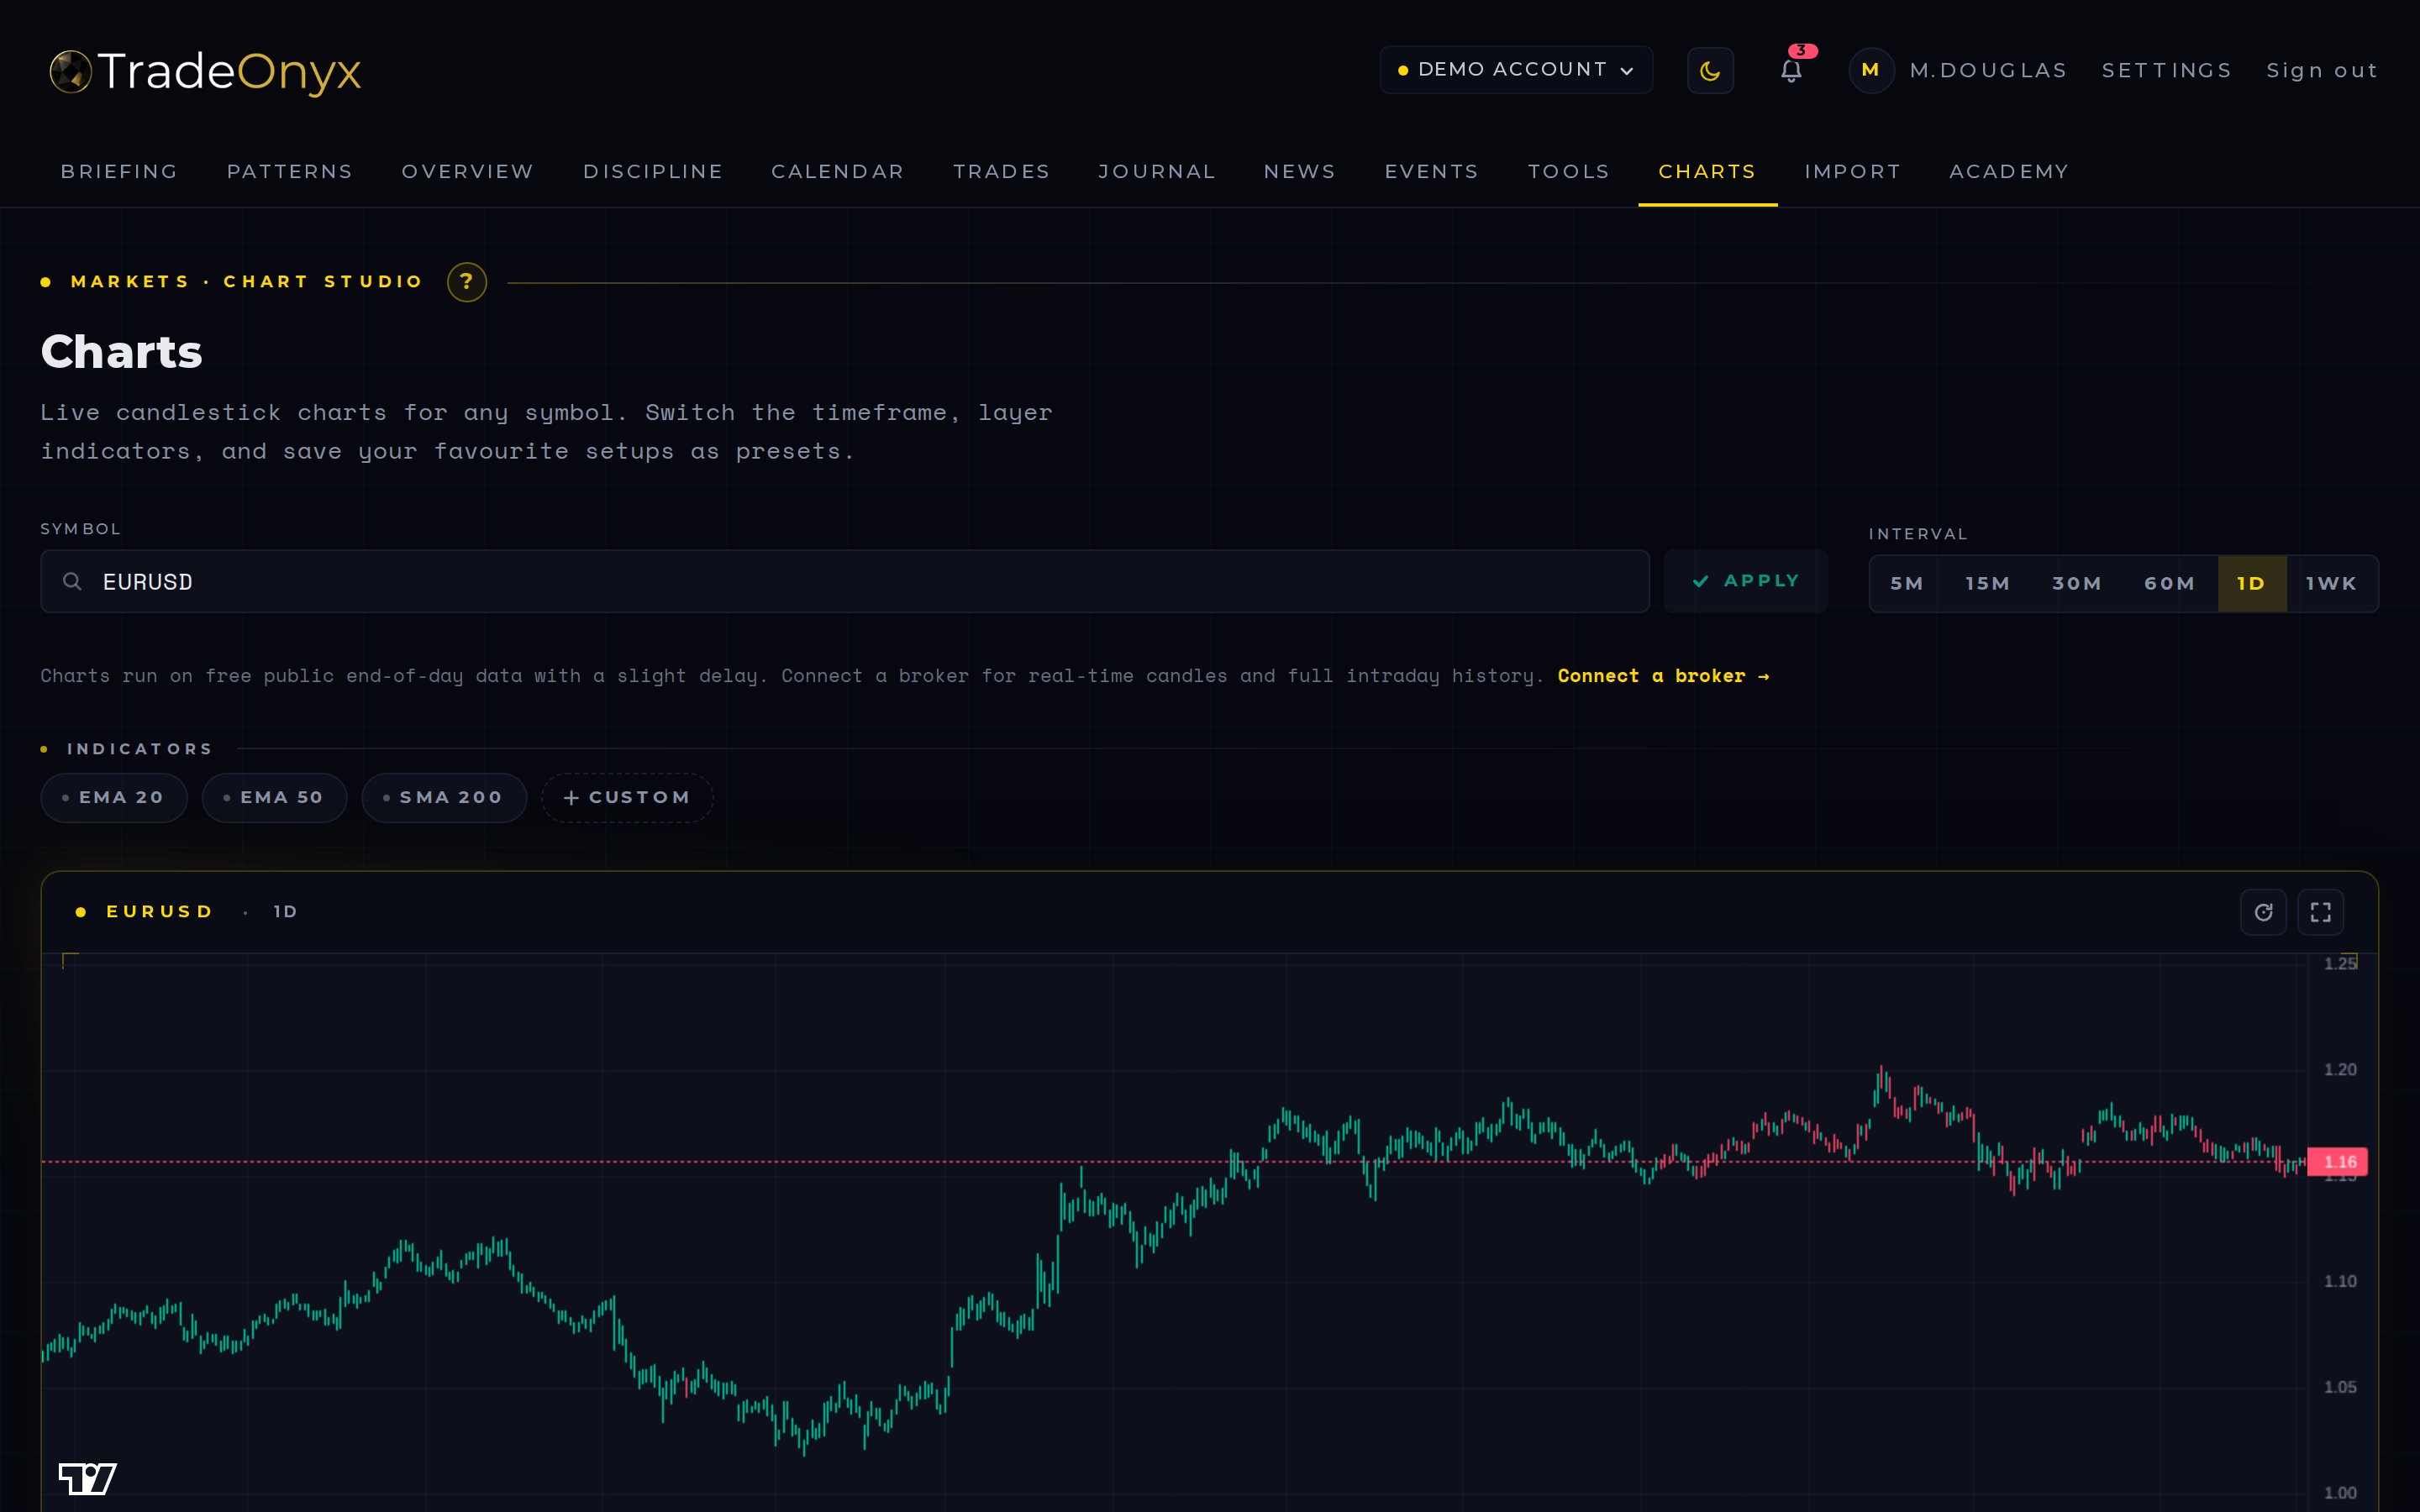Open the Import tab
2420x1512 pixels.
point(1852,172)
